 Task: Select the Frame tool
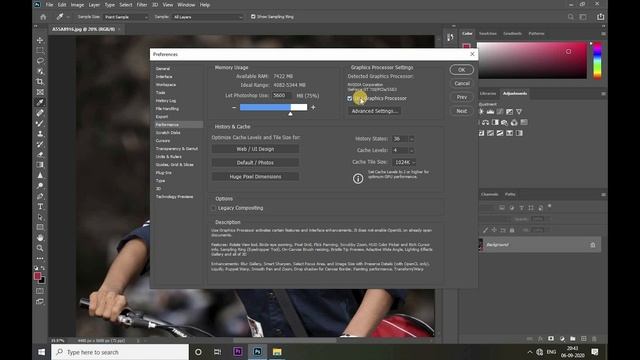click(40, 92)
